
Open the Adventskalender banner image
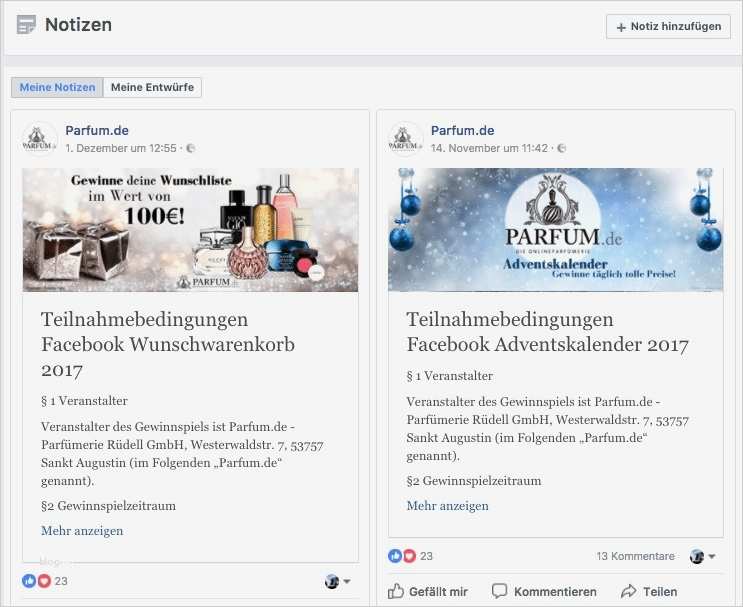click(555, 230)
